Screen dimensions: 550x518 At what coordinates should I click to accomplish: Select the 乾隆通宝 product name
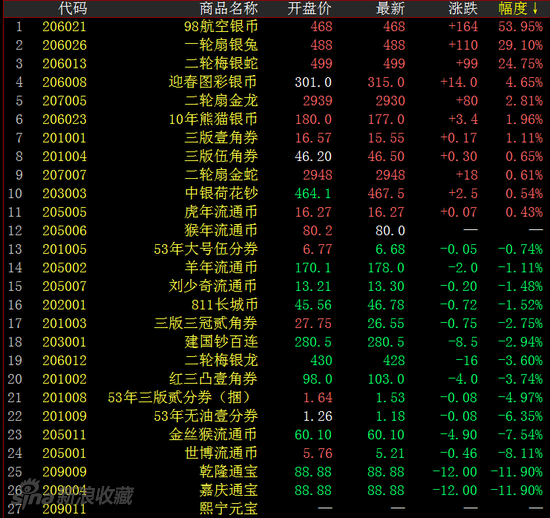(229, 472)
